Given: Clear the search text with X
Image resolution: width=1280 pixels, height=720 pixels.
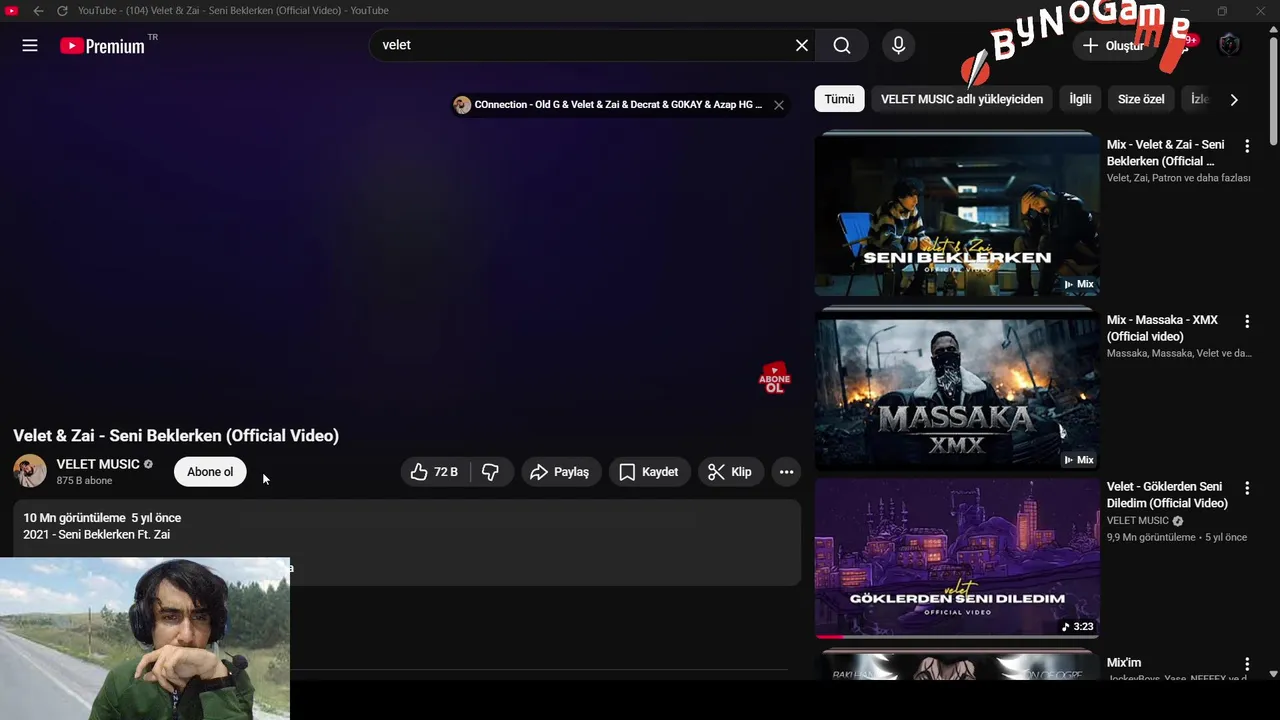Looking at the screenshot, I should [802, 45].
